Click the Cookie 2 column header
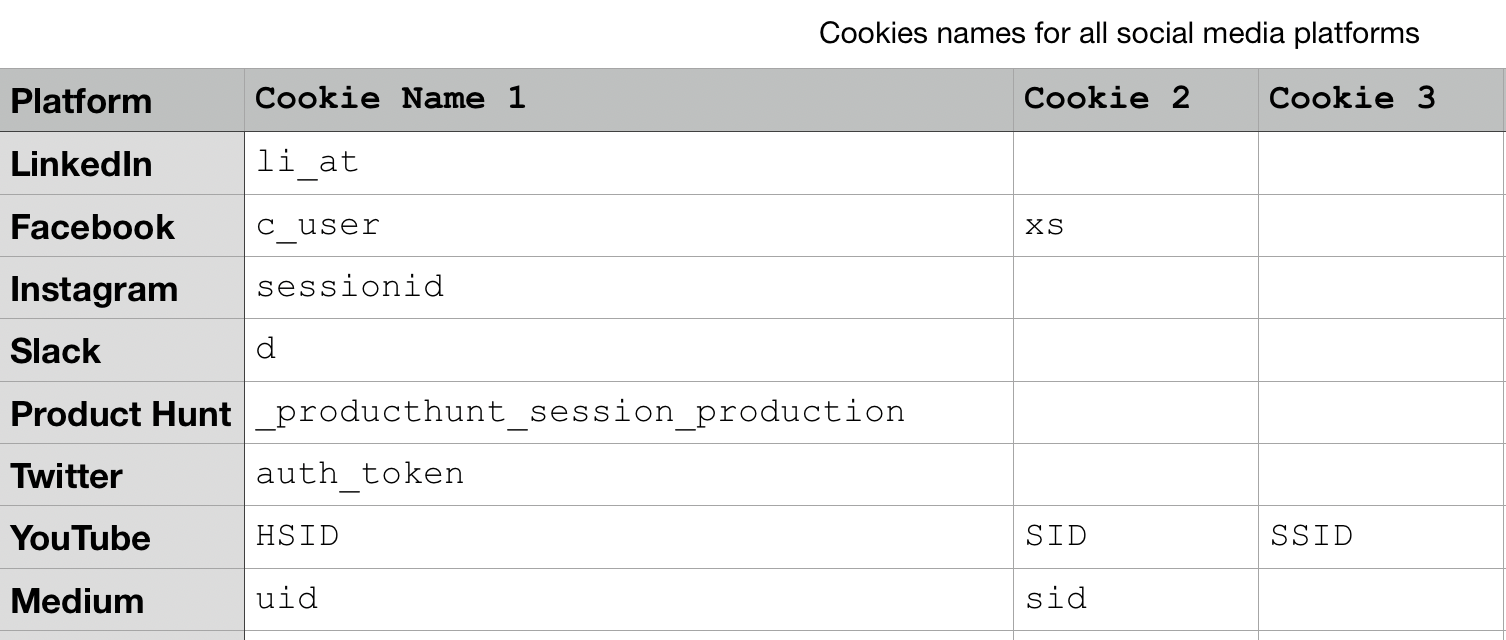The image size is (1506, 640). pos(1107,98)
